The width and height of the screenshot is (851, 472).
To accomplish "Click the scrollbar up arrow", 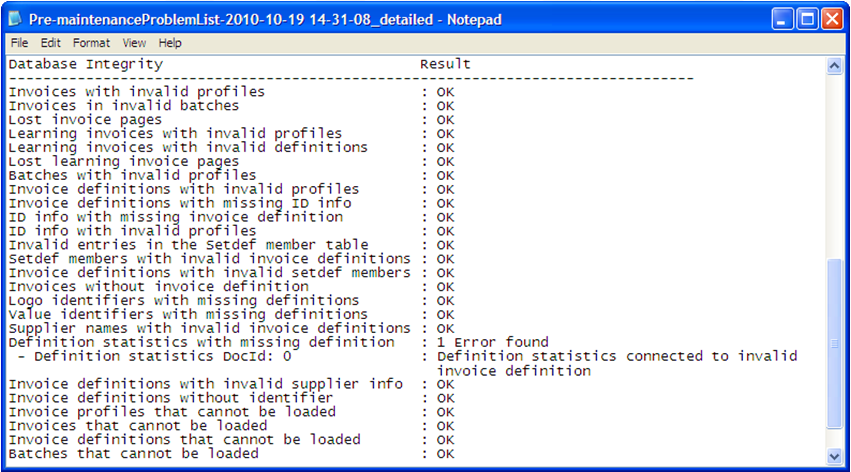I will [834, 65].
